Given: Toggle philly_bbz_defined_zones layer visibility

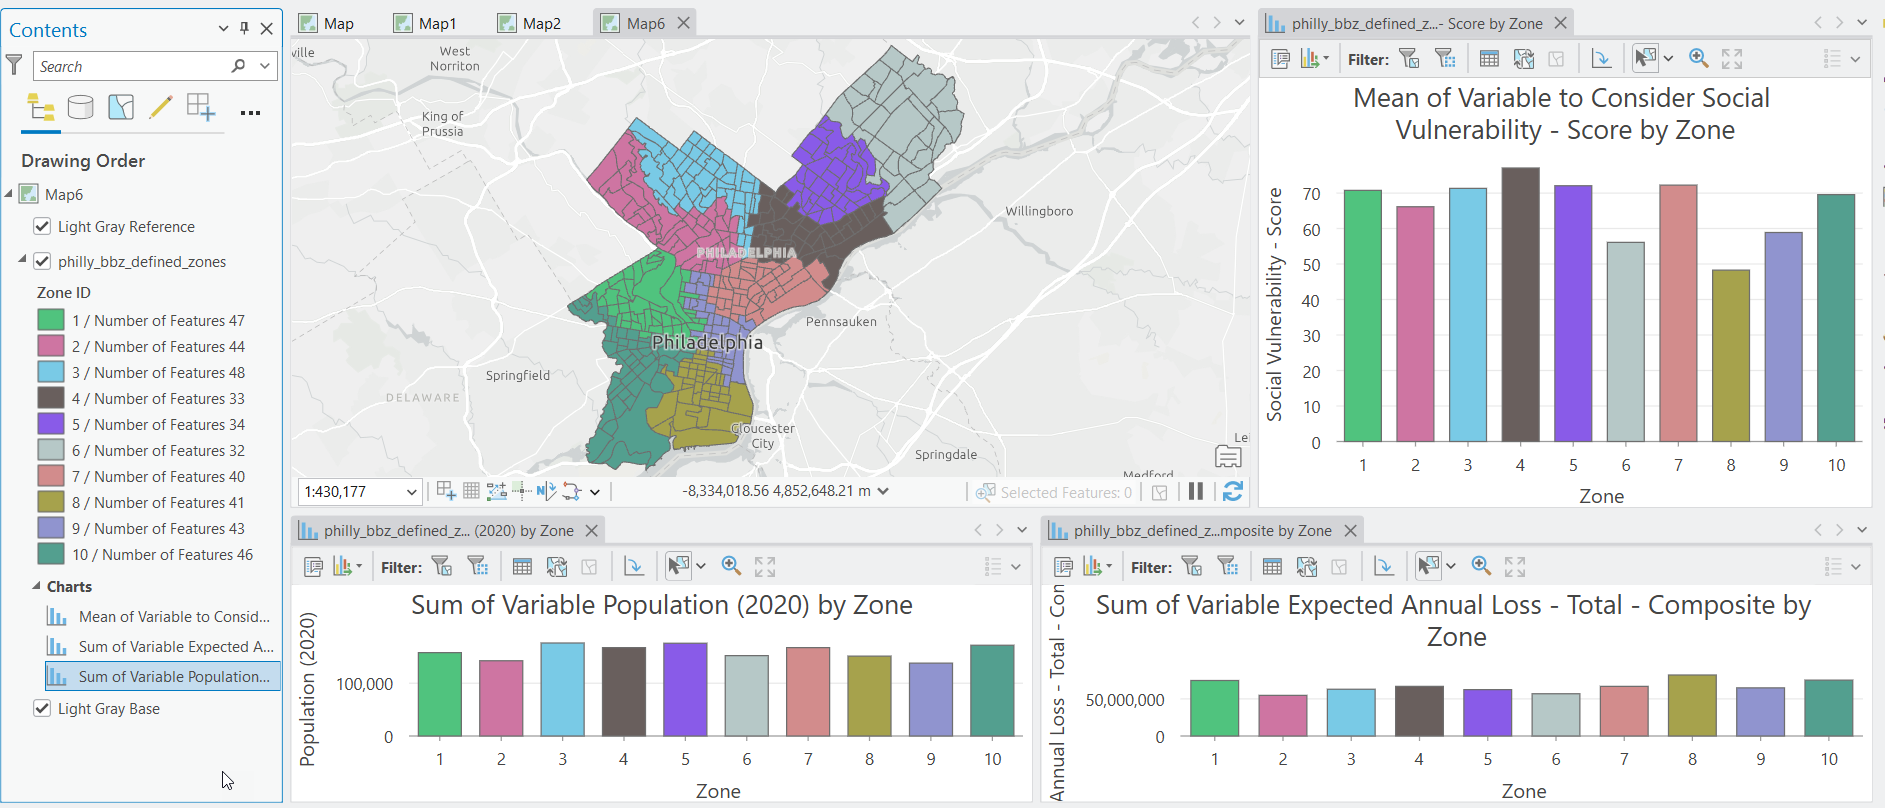Looking at the screenshot, I should [42, 261].
